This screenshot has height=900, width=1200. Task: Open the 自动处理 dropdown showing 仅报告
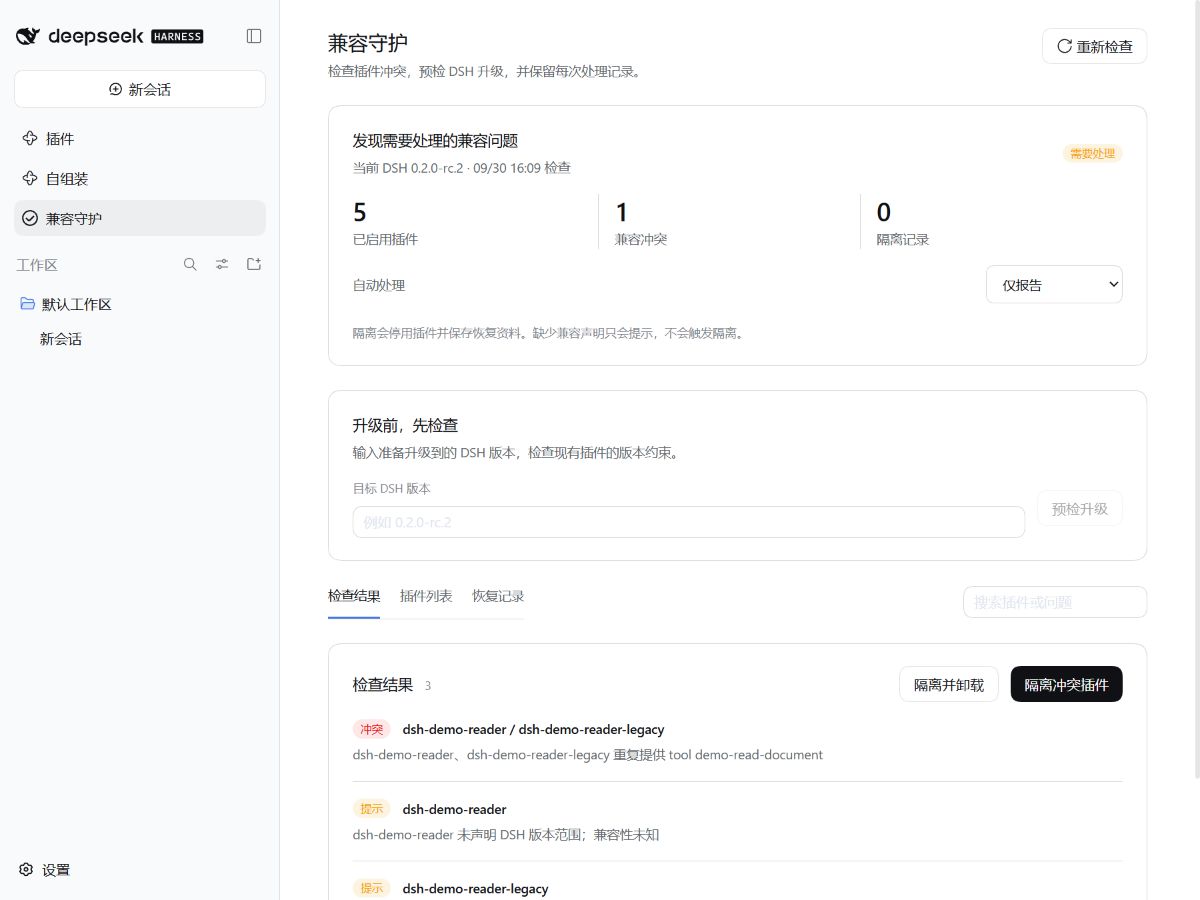pyautogui.click(x=1054, y=284)
